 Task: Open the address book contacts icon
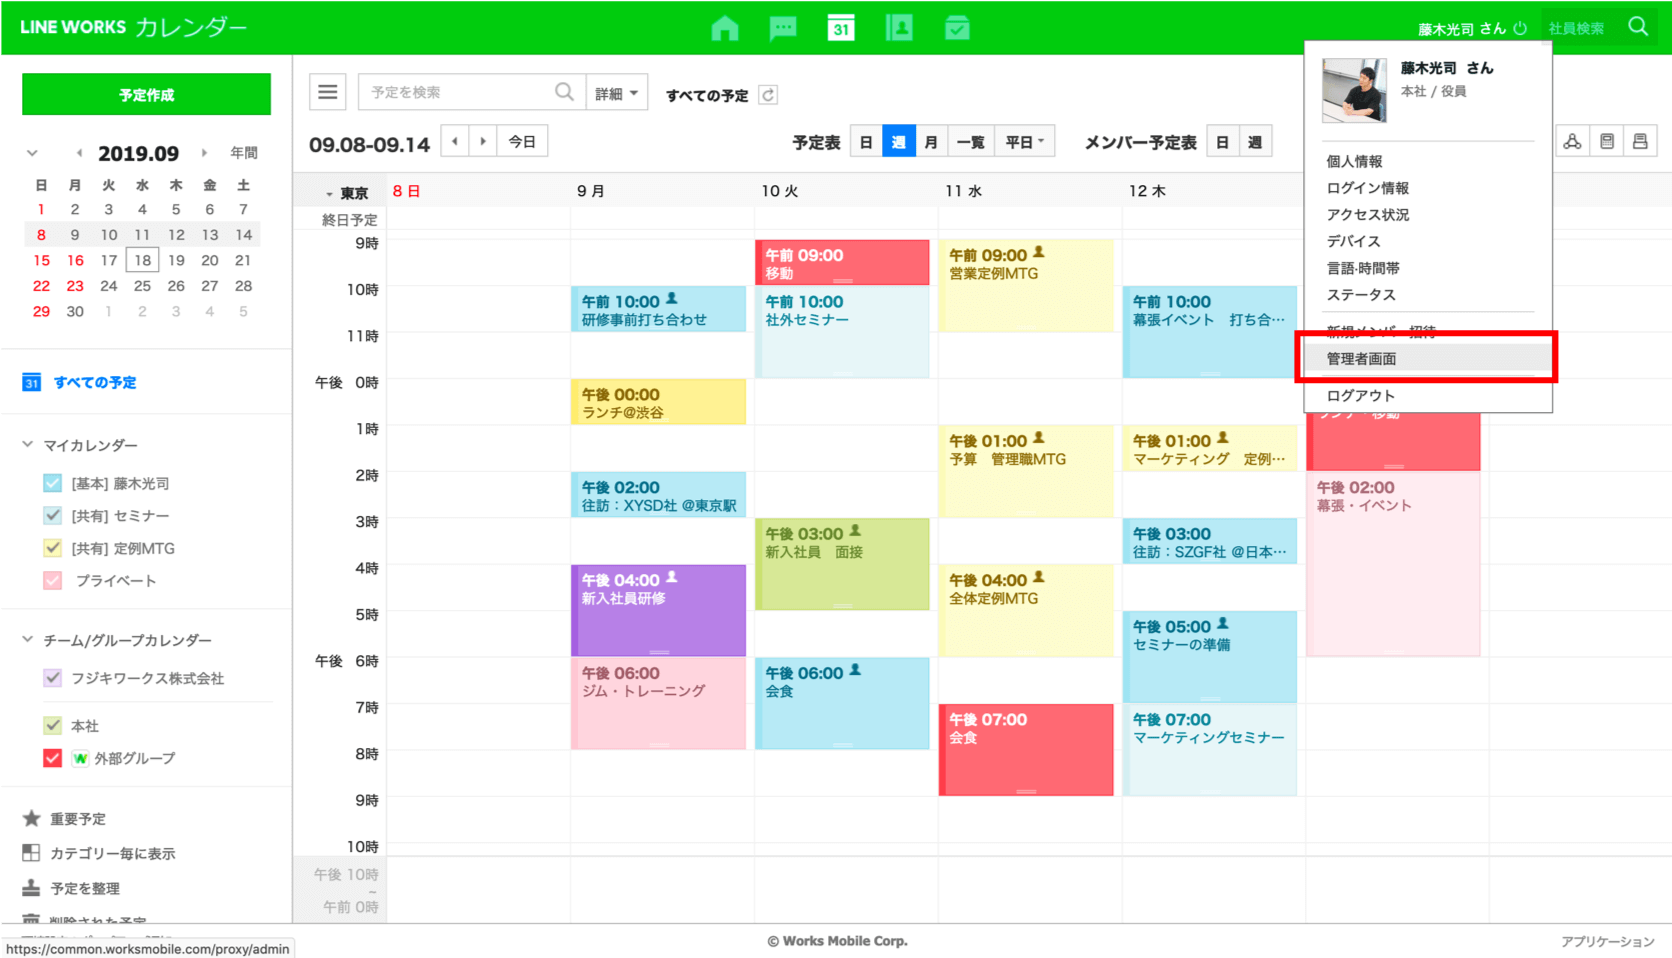pos(899,28)
